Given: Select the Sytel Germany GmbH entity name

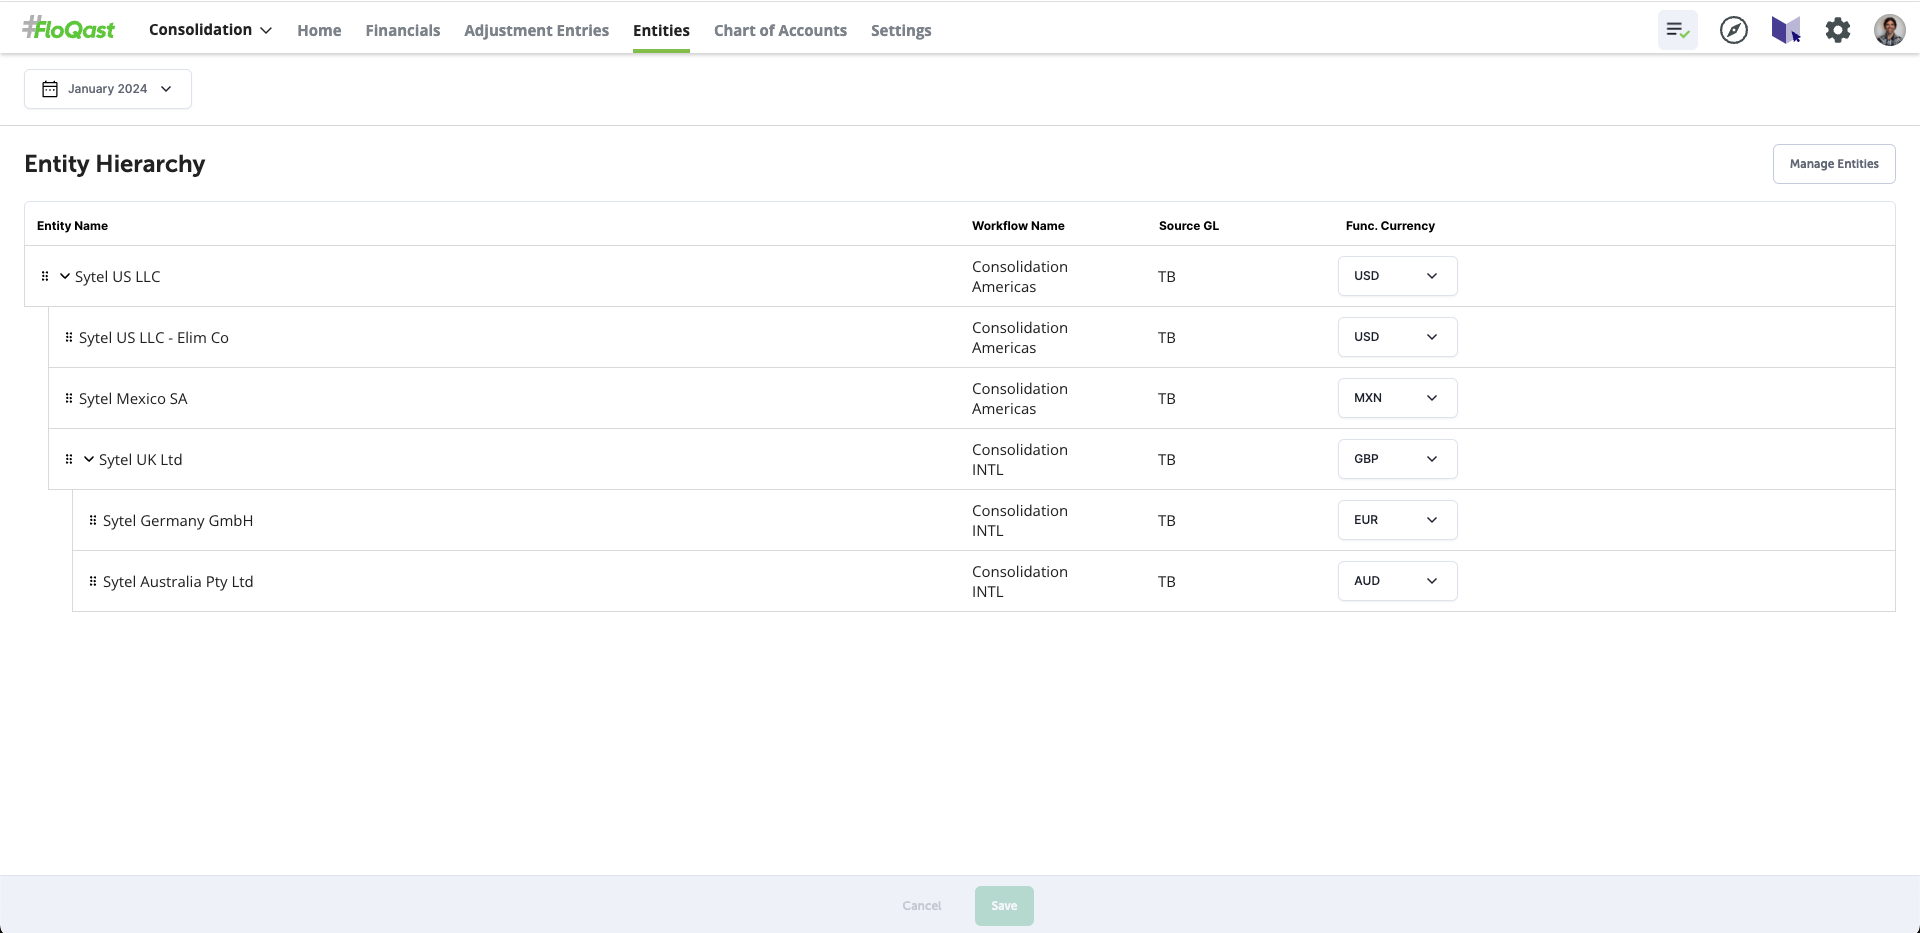Looking at the screenshot, I should tap(178, 521).
